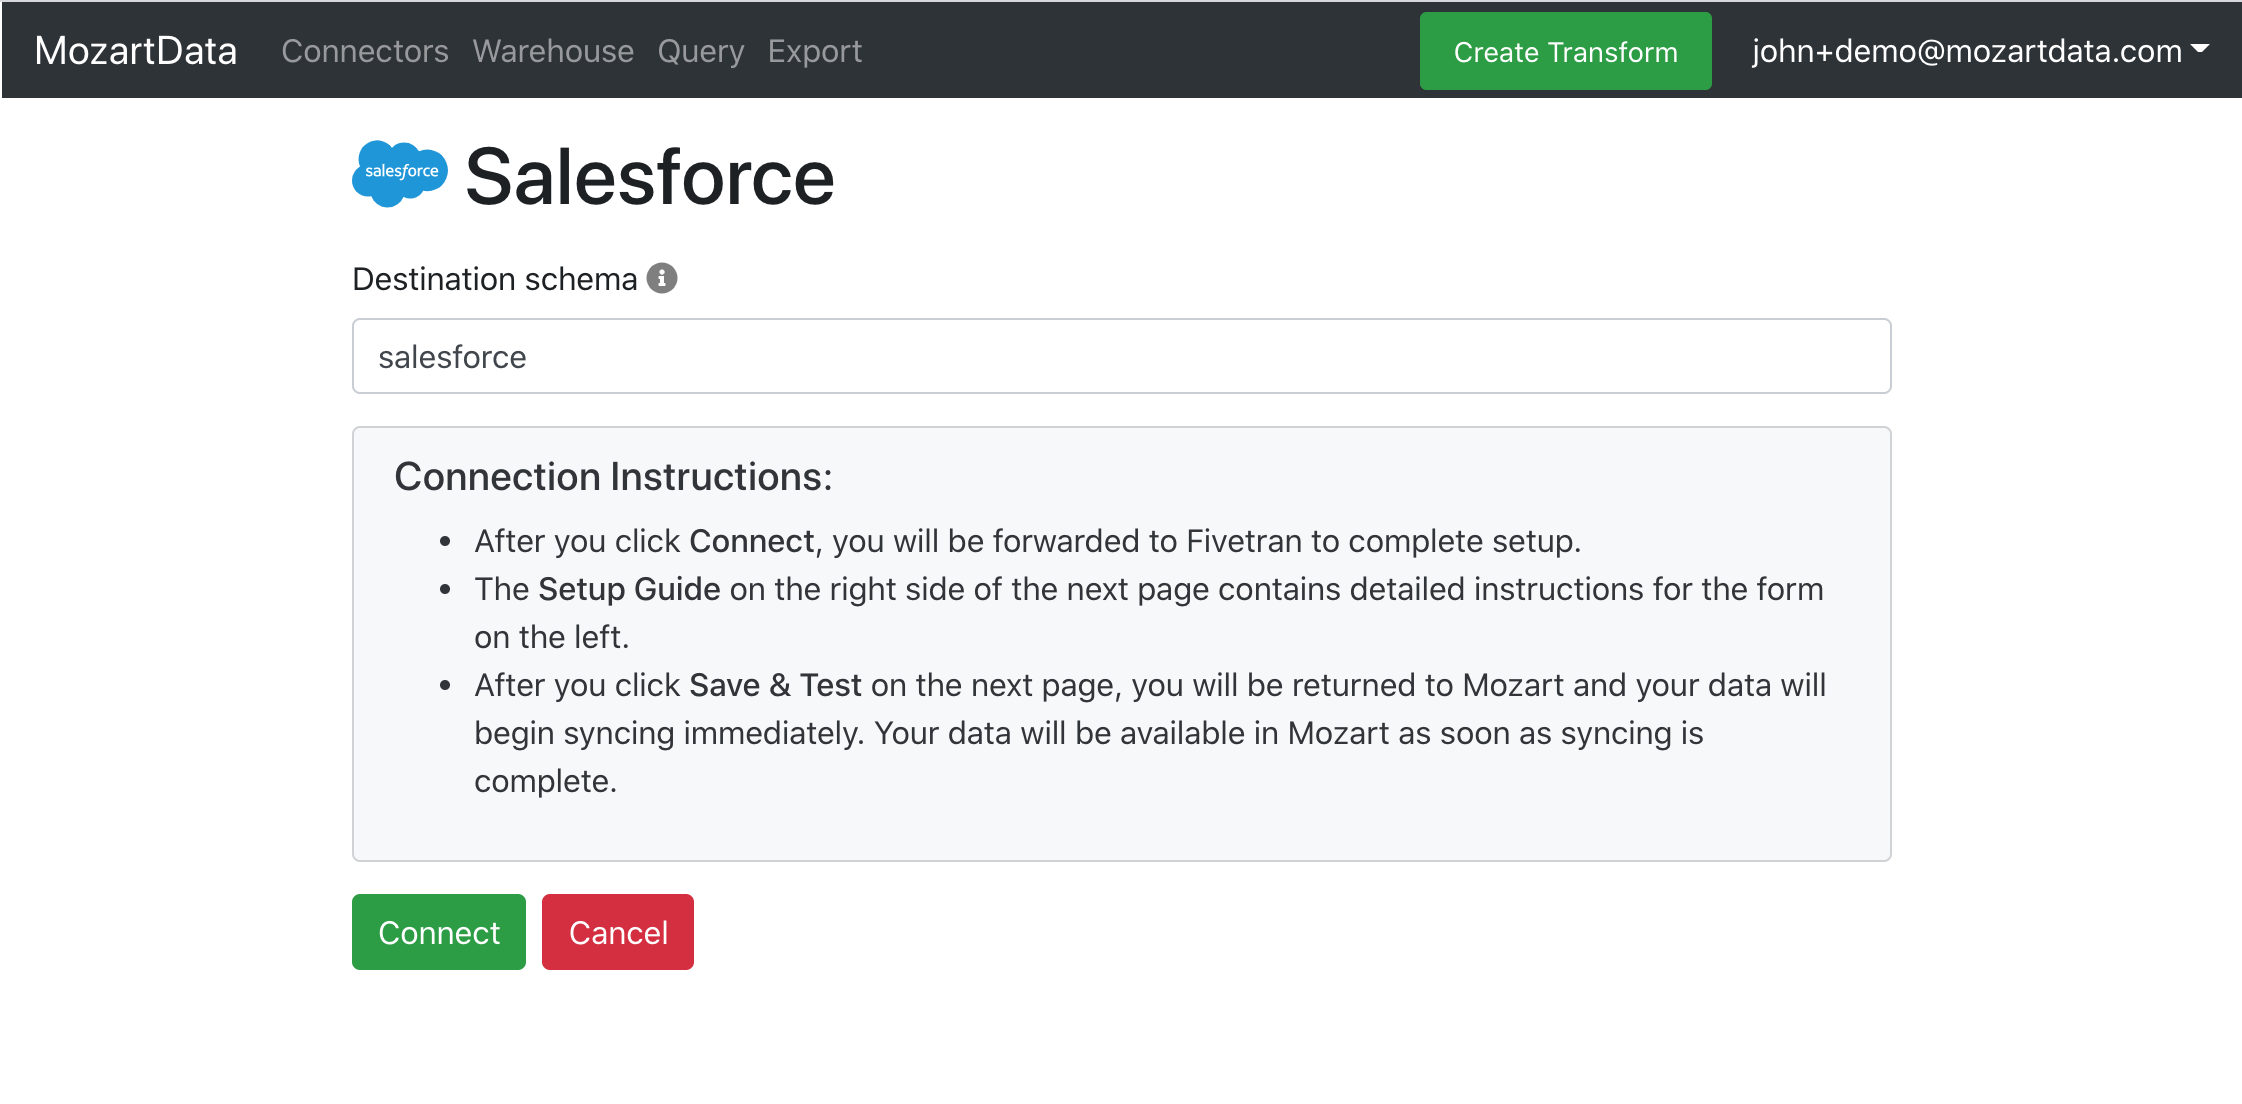Screen dimensions: 2242x1104
Task: Open the Connectors menu
Action: click(x=365, y=51)
